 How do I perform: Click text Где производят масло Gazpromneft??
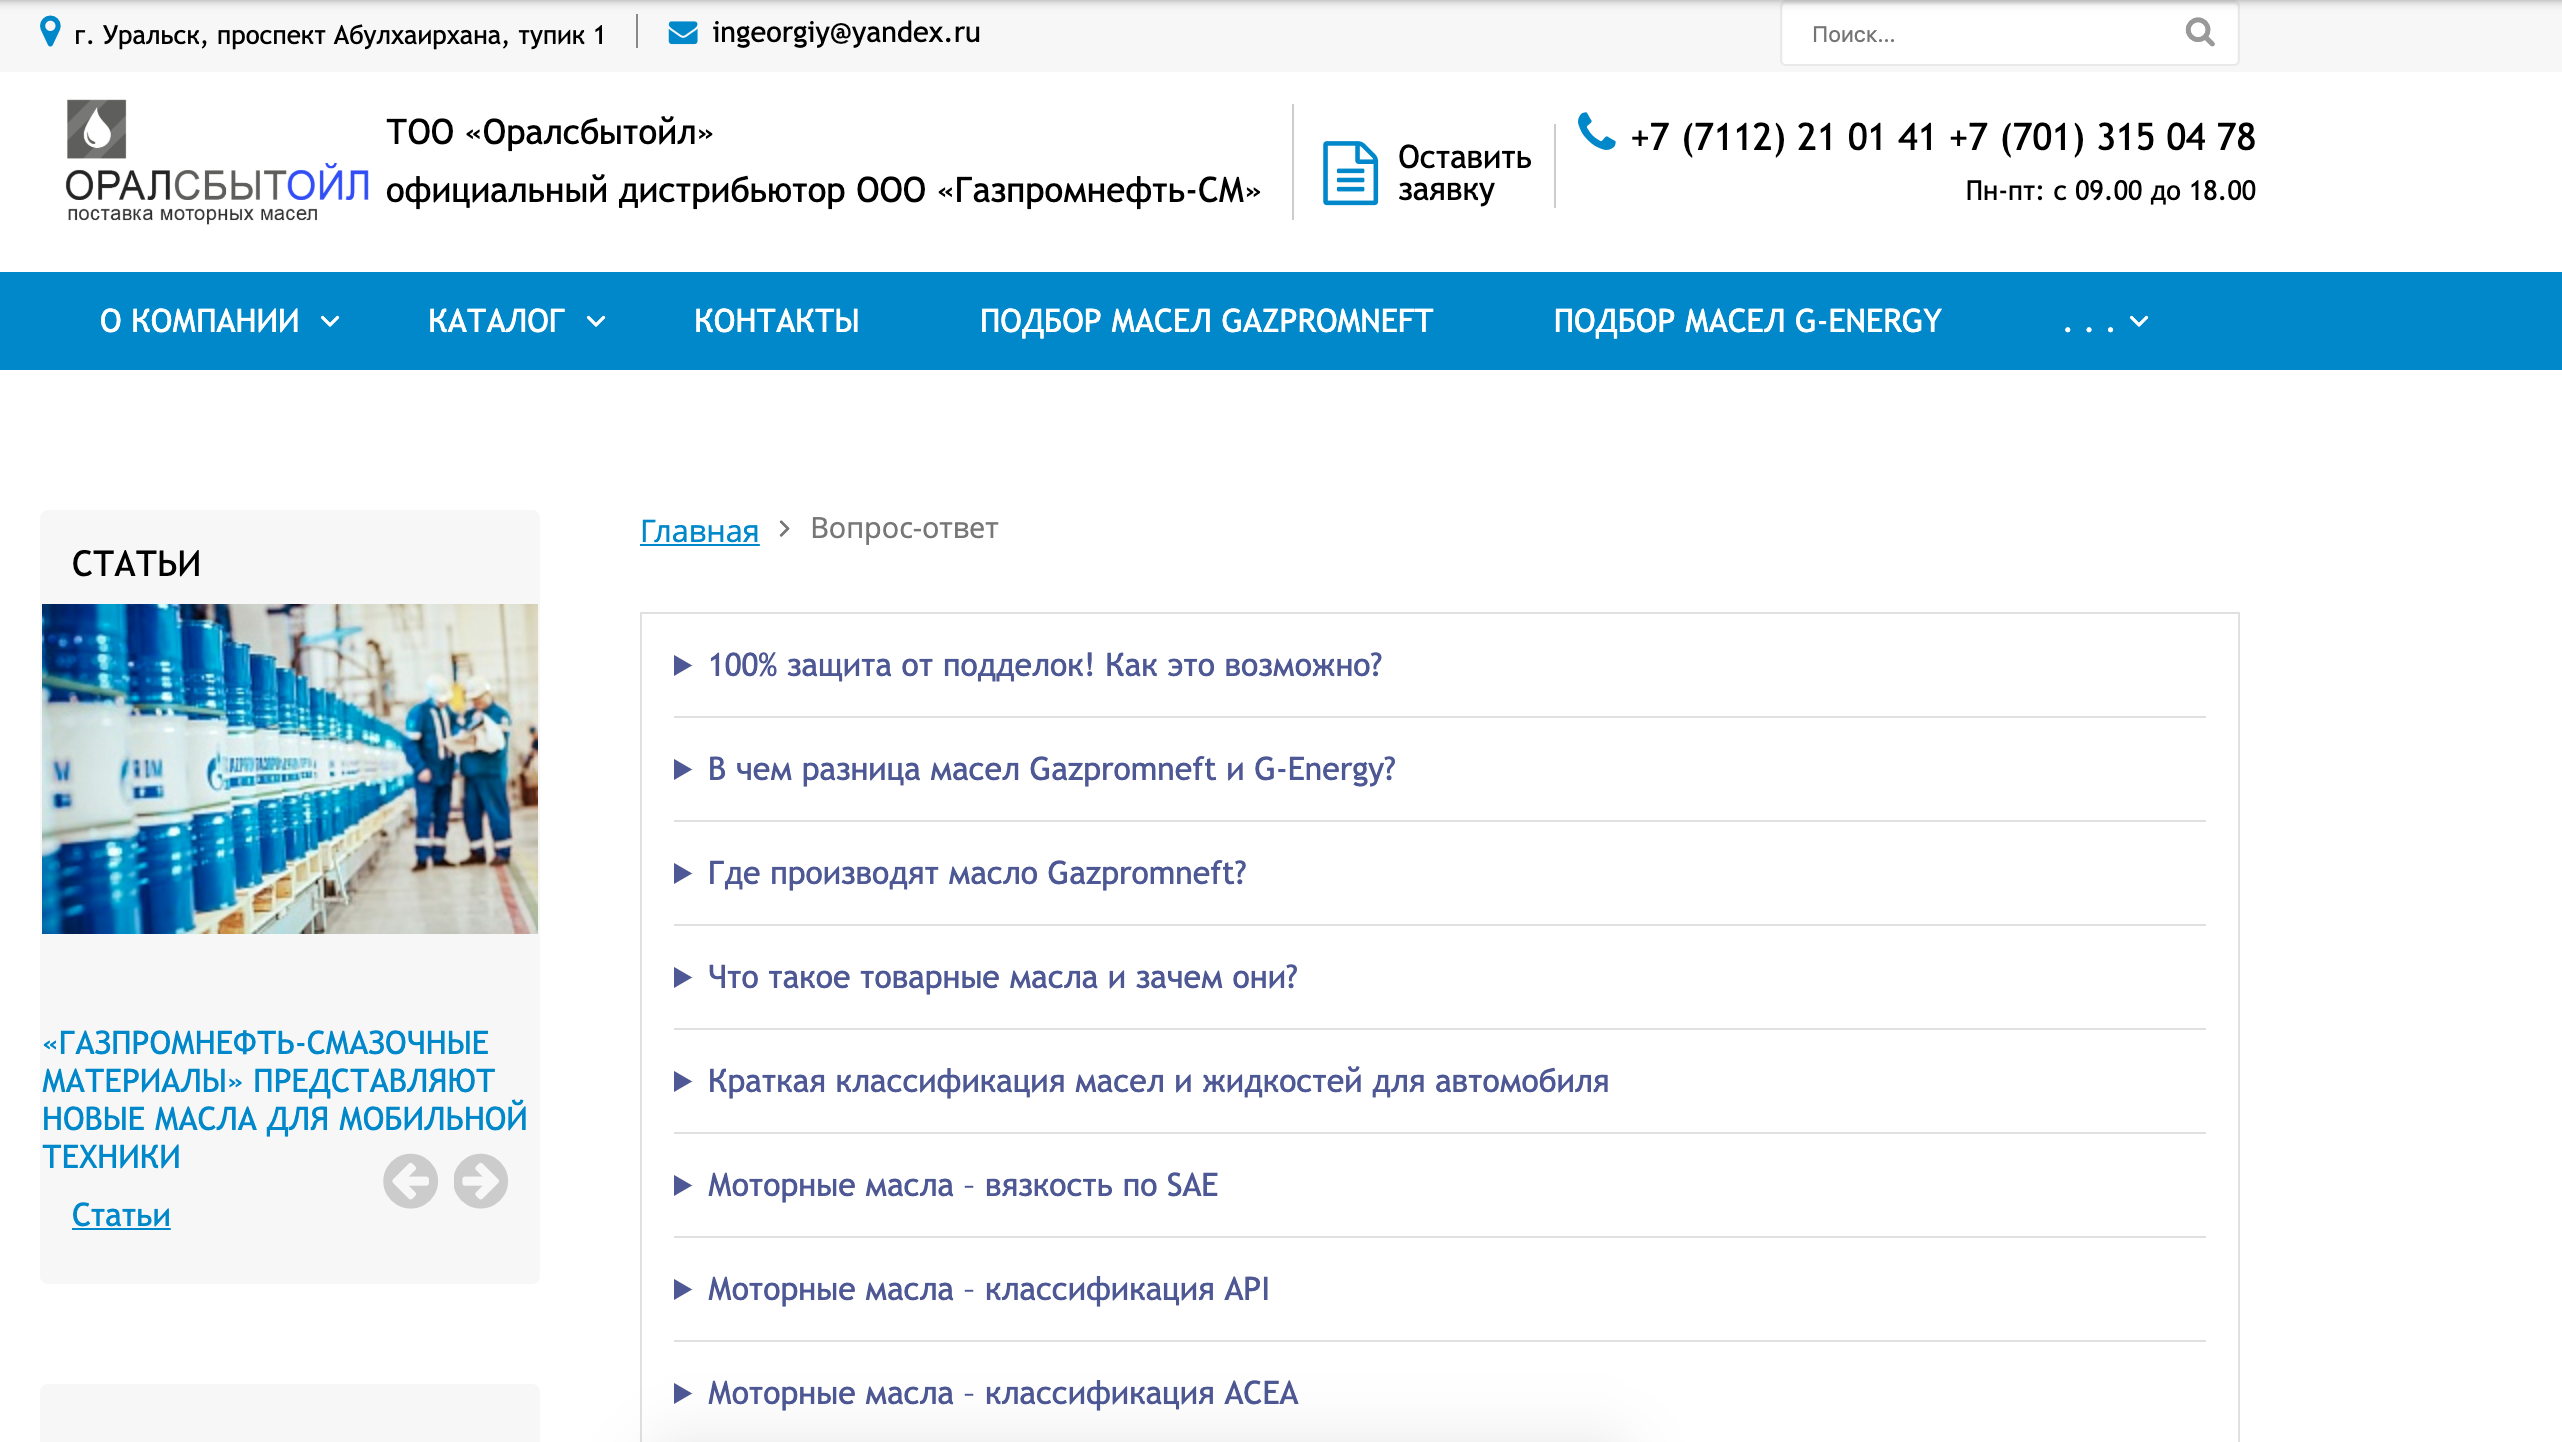tap(977, 873)
